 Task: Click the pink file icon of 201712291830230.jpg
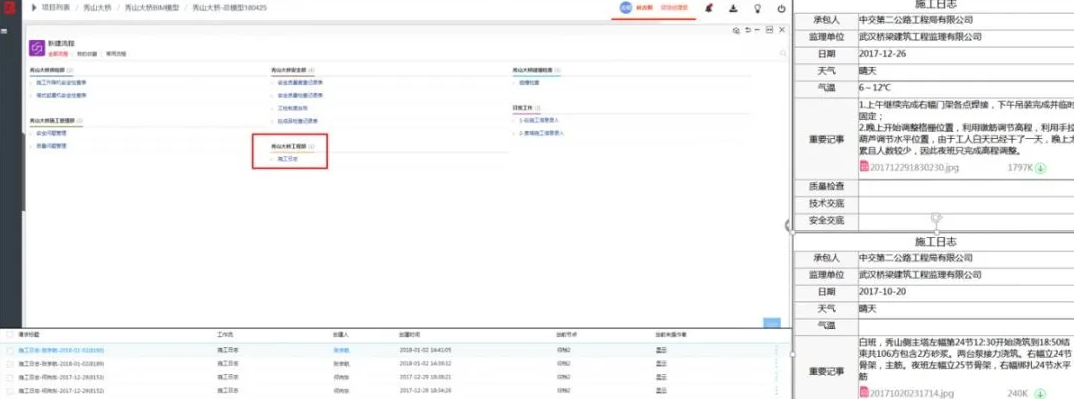click(x=864, y=166)
